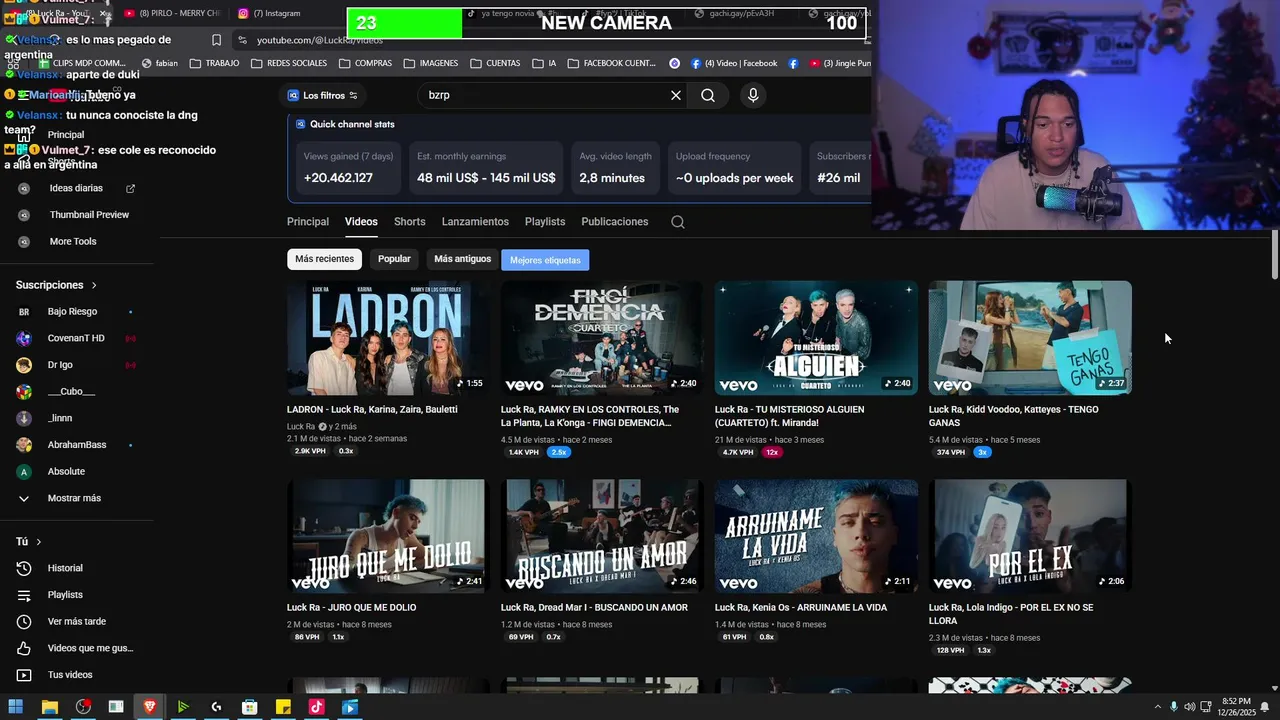Open the CovenanT HD subscription
Image resolution: width=1280 pixels, height=720 pixels.
(78, 338)
